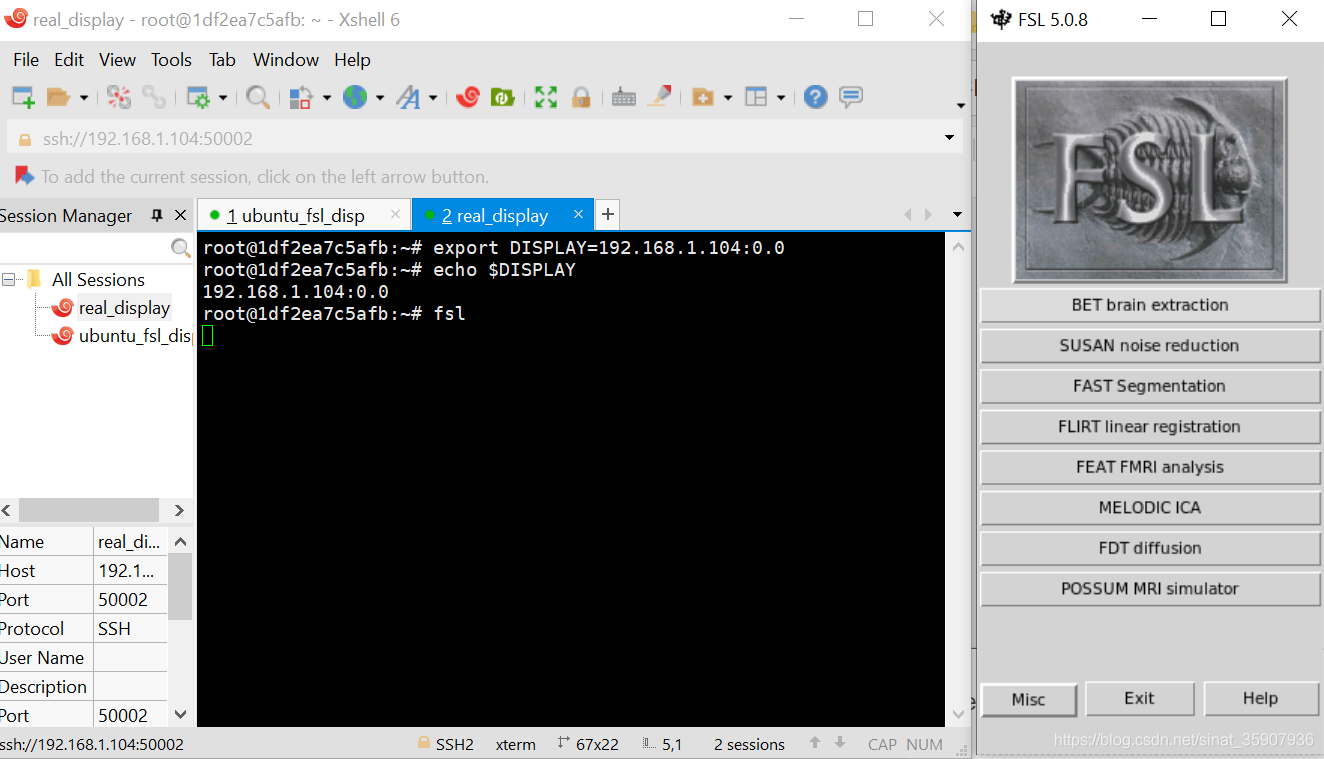Viewport: 1324px width, 759px height.
Task: Close the real_display tab
Action: (578, 214)
